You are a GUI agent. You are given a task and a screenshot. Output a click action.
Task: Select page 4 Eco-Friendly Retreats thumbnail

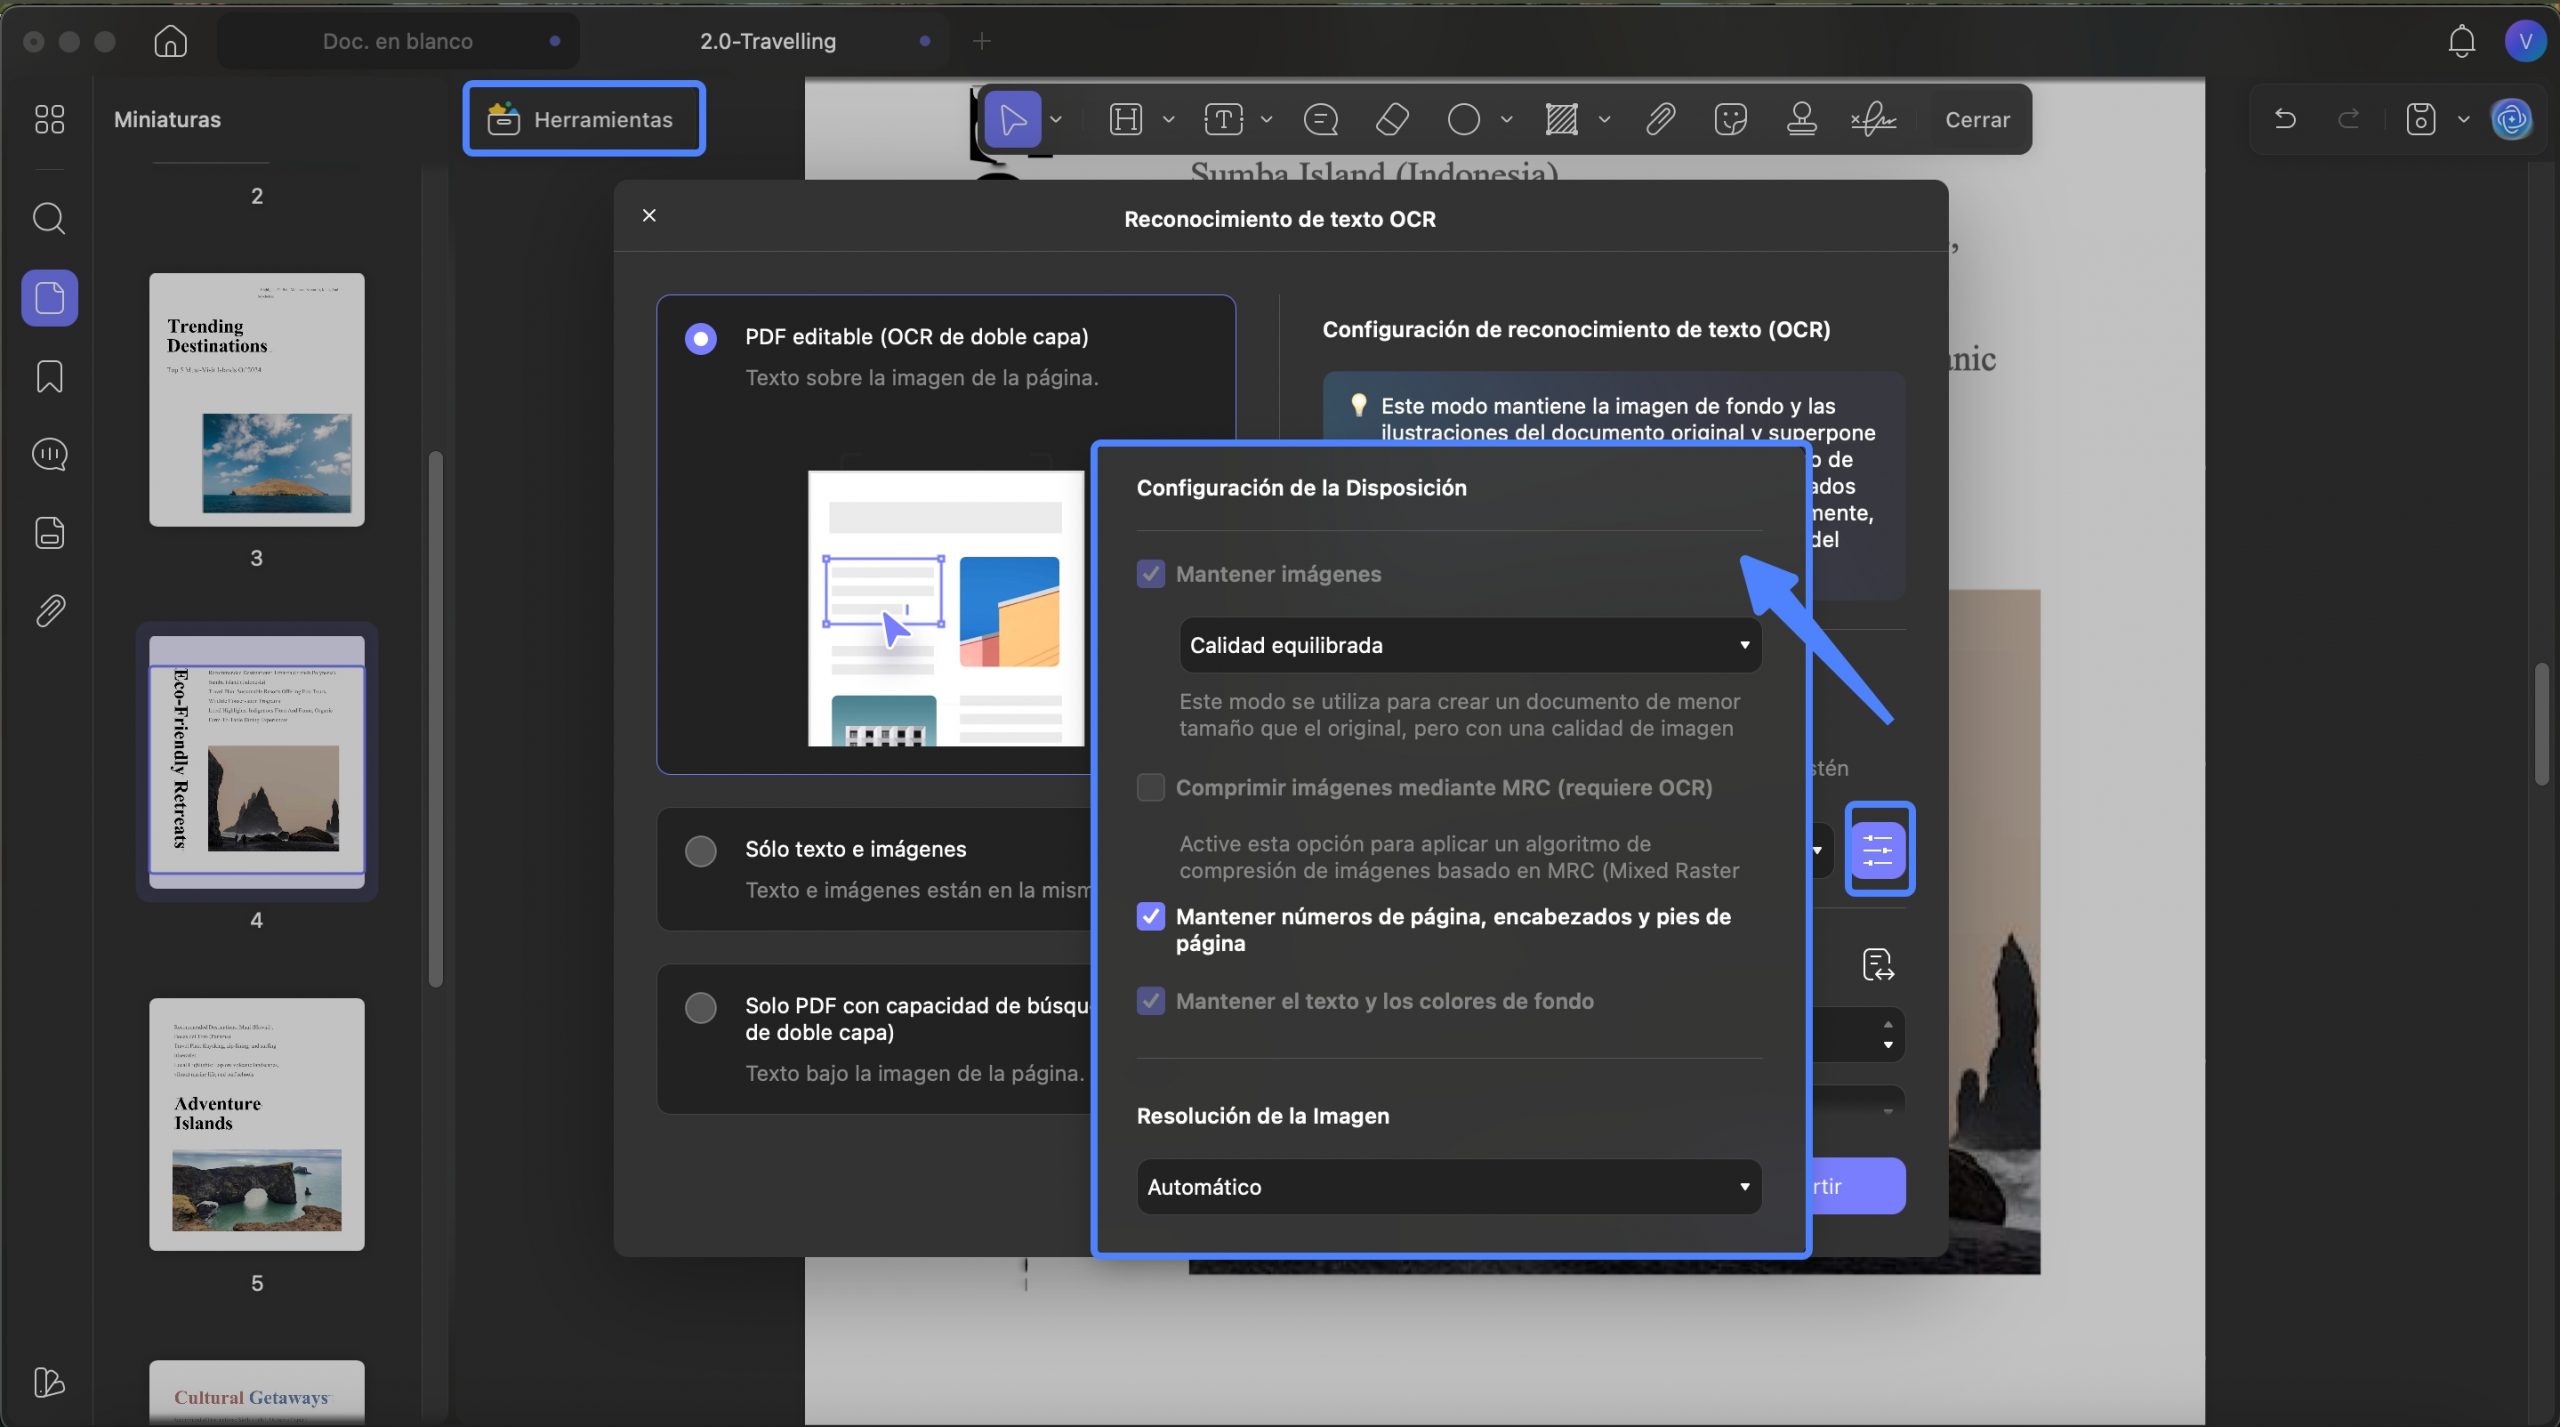(x=257, y=761)
